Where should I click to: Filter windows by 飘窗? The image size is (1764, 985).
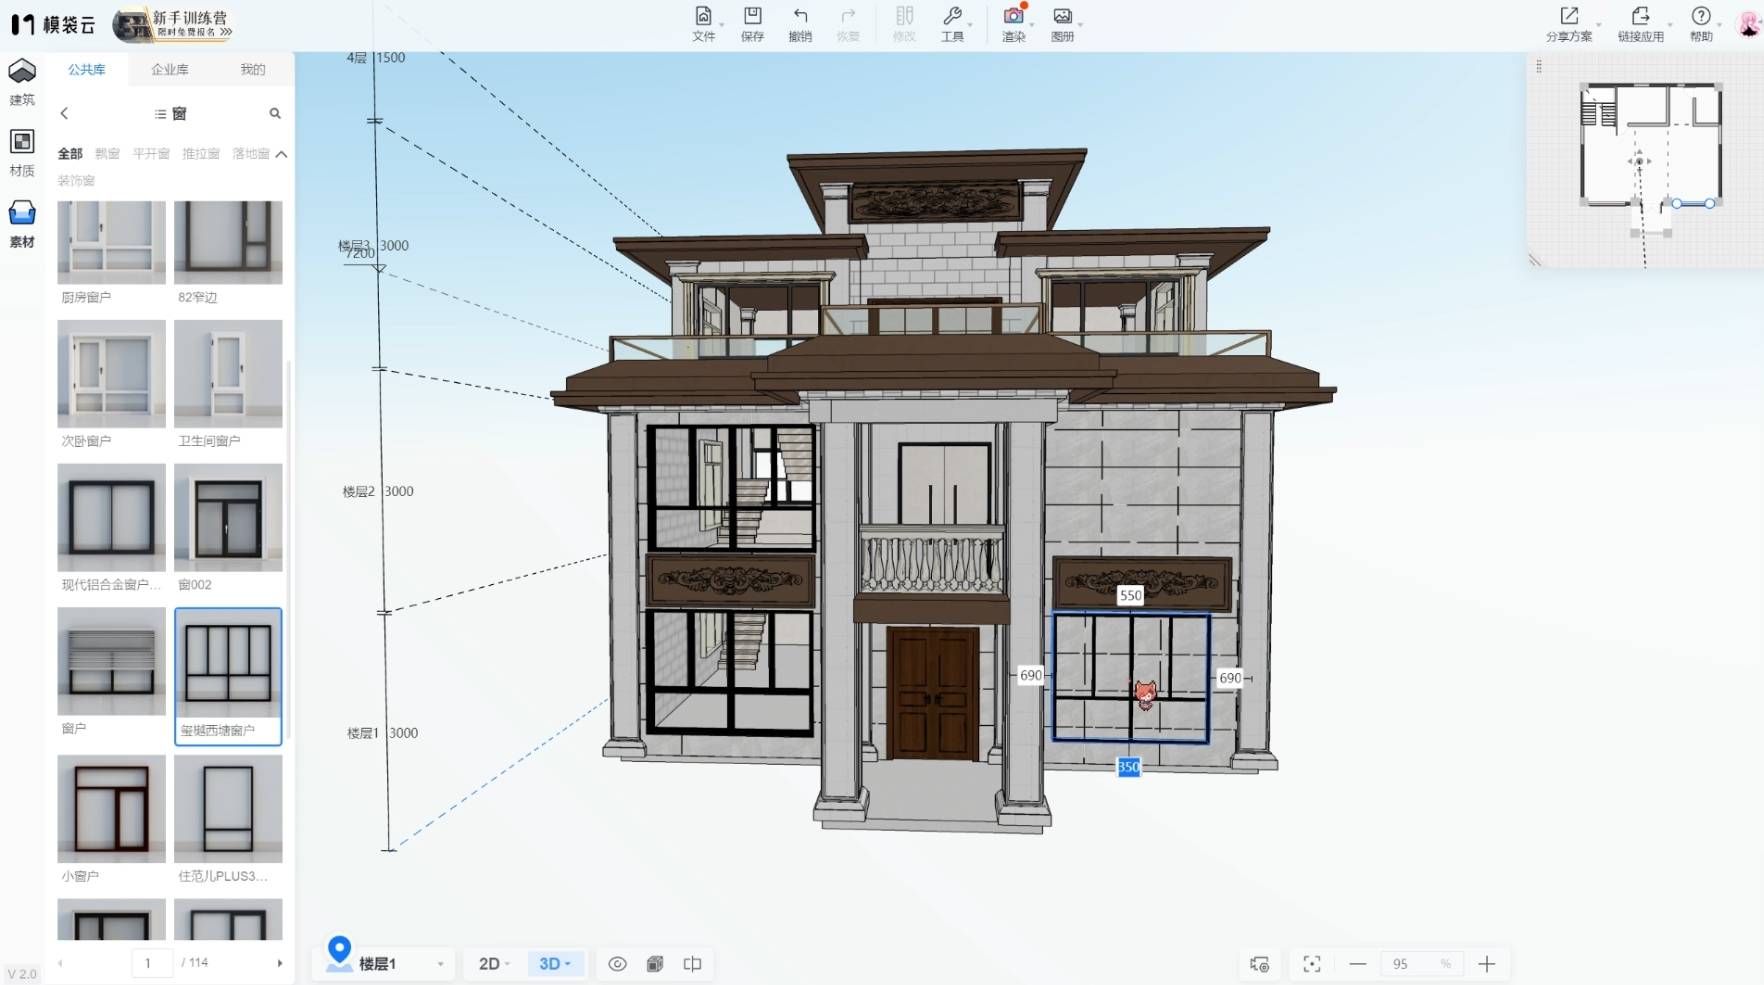(x=107, y=153)
